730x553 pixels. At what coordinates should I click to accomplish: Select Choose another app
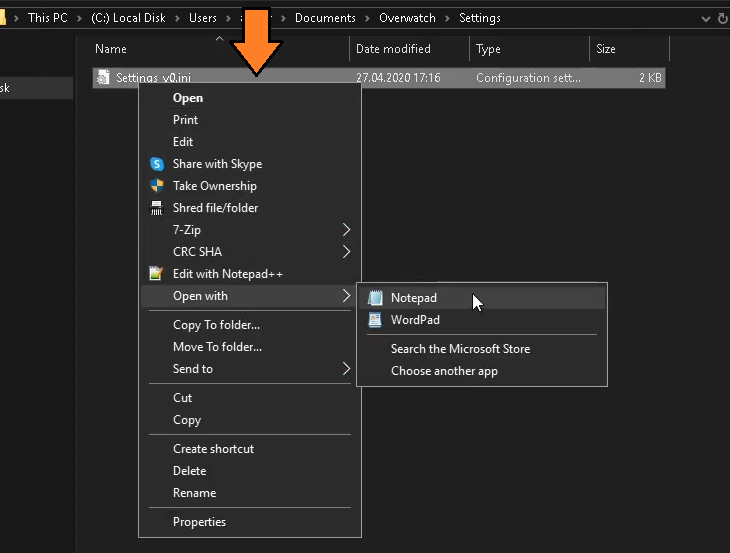482,371
